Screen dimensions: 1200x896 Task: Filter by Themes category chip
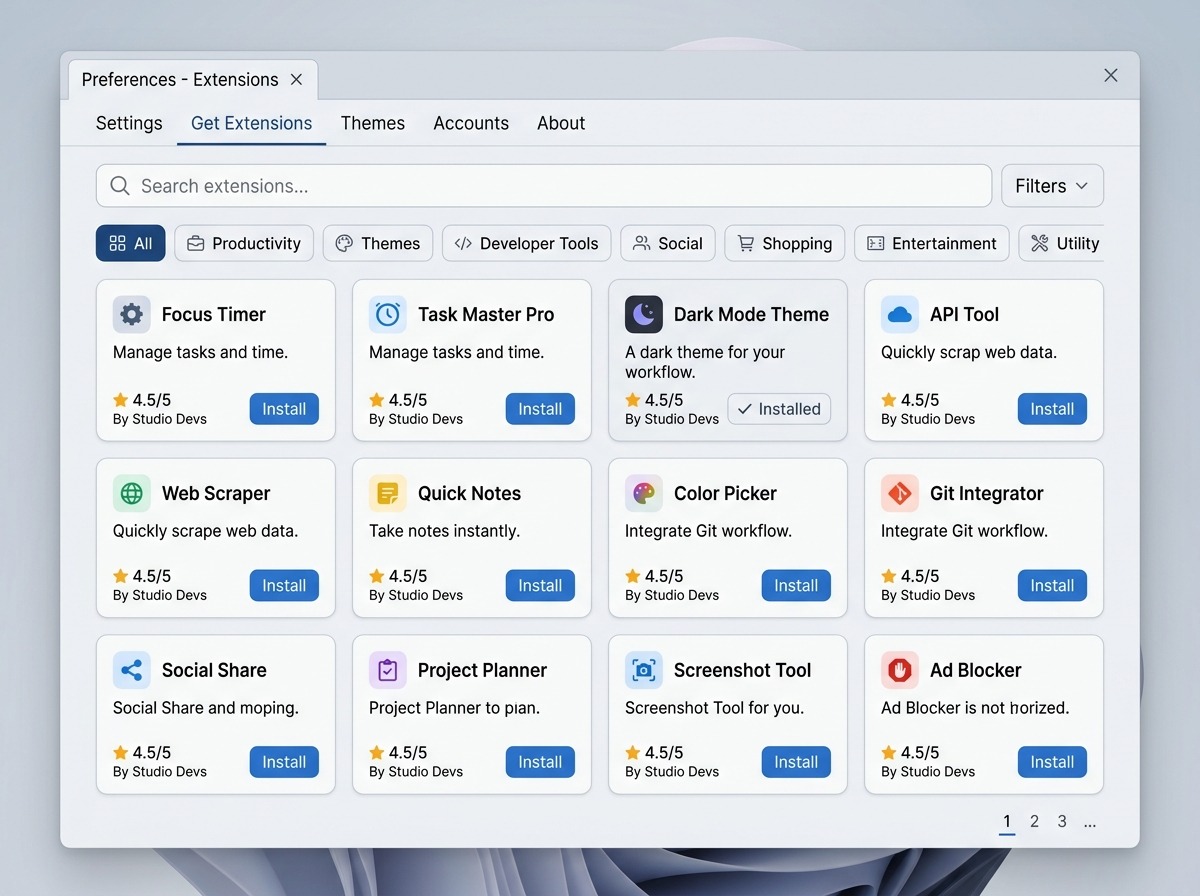(378, 243)
